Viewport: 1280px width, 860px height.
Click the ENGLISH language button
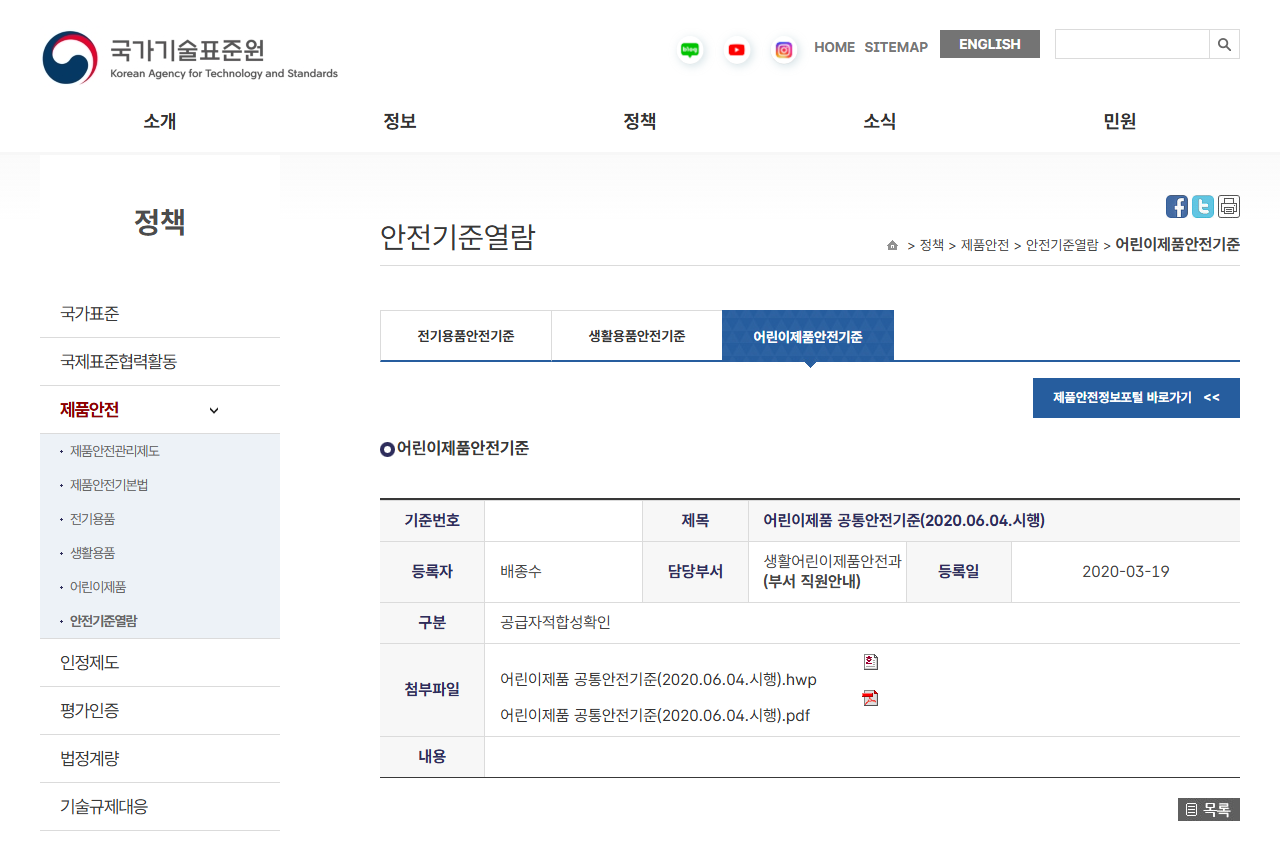click(x=990, y=44)
